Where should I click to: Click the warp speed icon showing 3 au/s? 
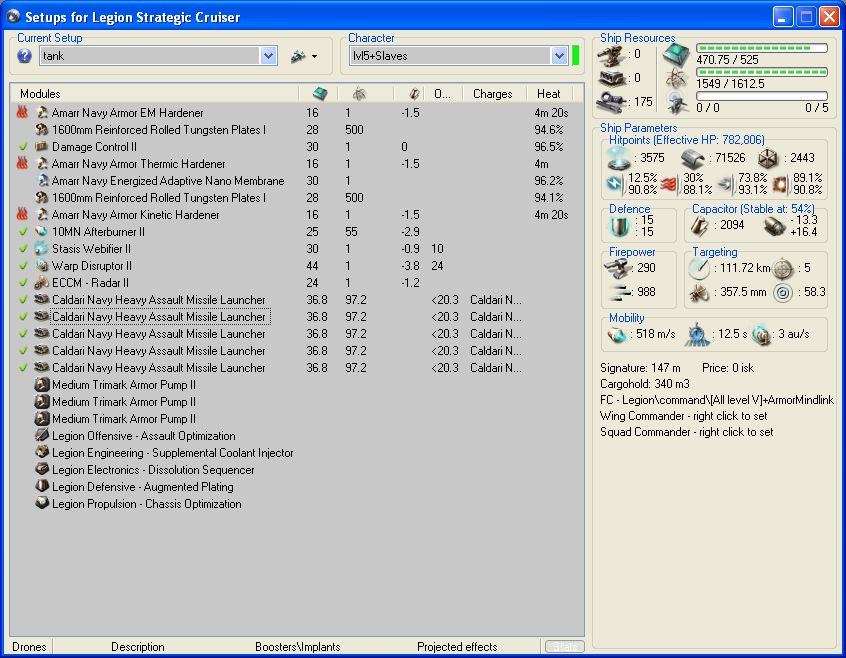pyautogui.click(x=761, y=335)
